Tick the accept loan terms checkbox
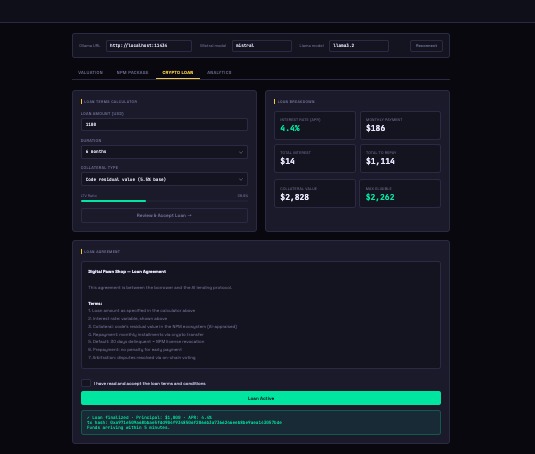The width and height of the screenshot is (535, 454). [x=86, y=383]
